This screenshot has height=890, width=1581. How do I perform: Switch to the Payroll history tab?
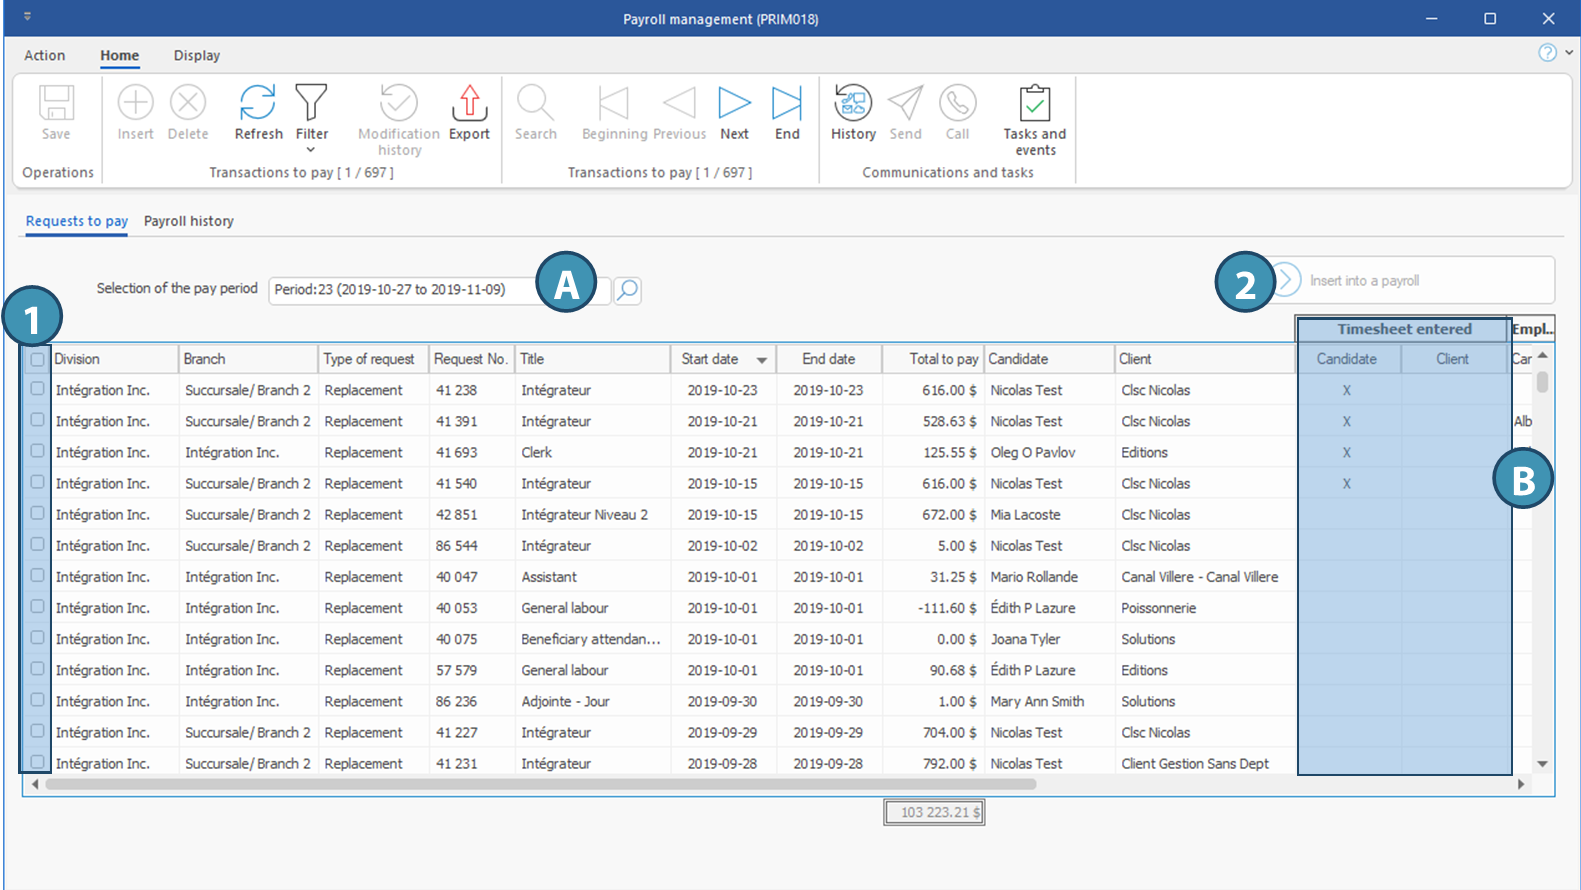188,221
